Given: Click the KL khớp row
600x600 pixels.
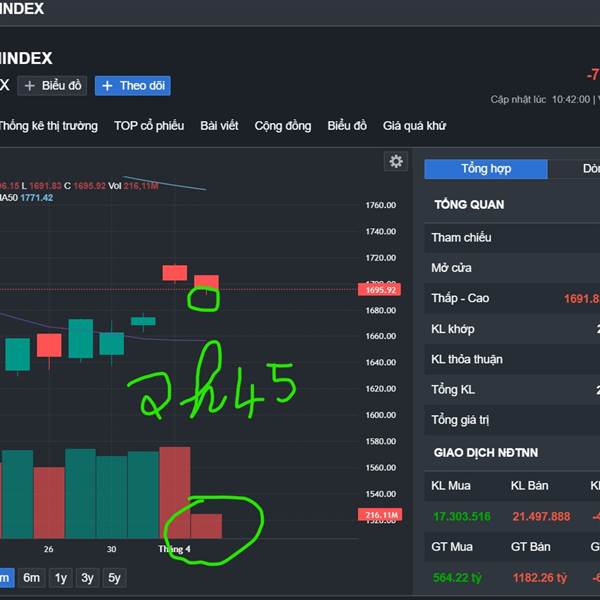Looking at the screenshot, I should tap(512, 329).
